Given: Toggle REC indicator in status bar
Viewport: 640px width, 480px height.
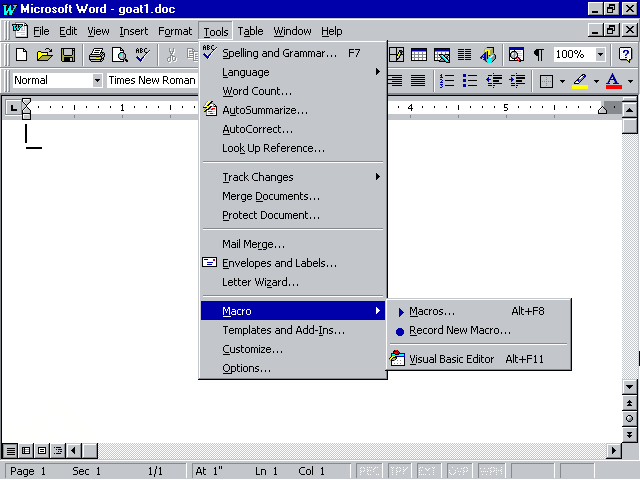Looking at the screenshot, I should point(369,471).
